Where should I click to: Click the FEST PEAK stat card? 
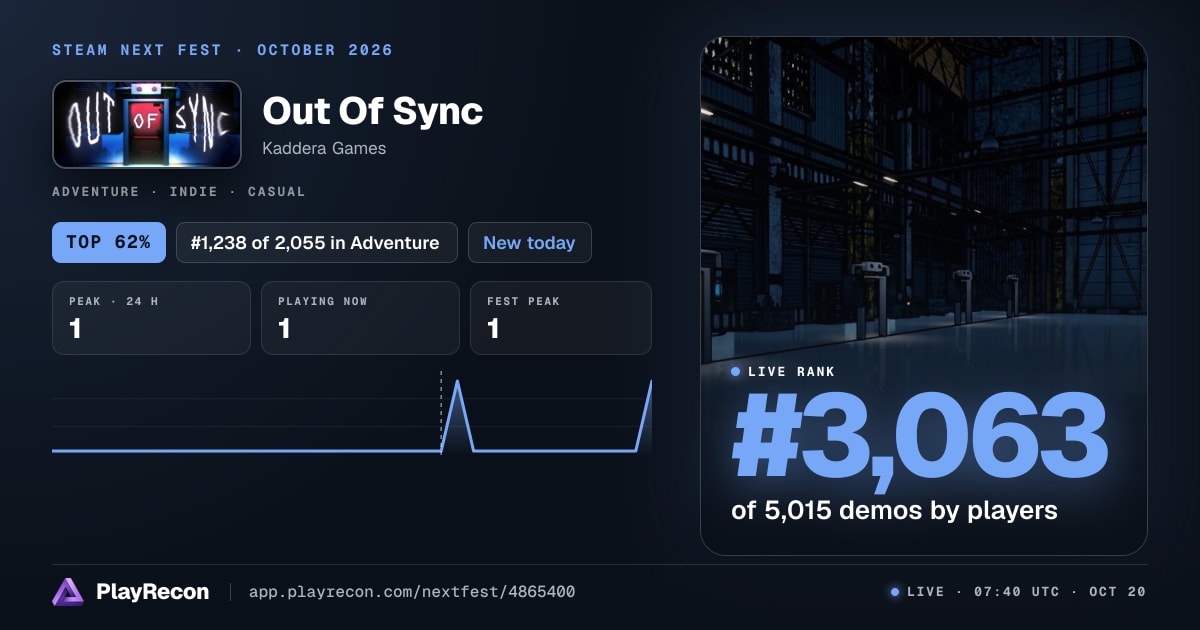pos(560,318)
